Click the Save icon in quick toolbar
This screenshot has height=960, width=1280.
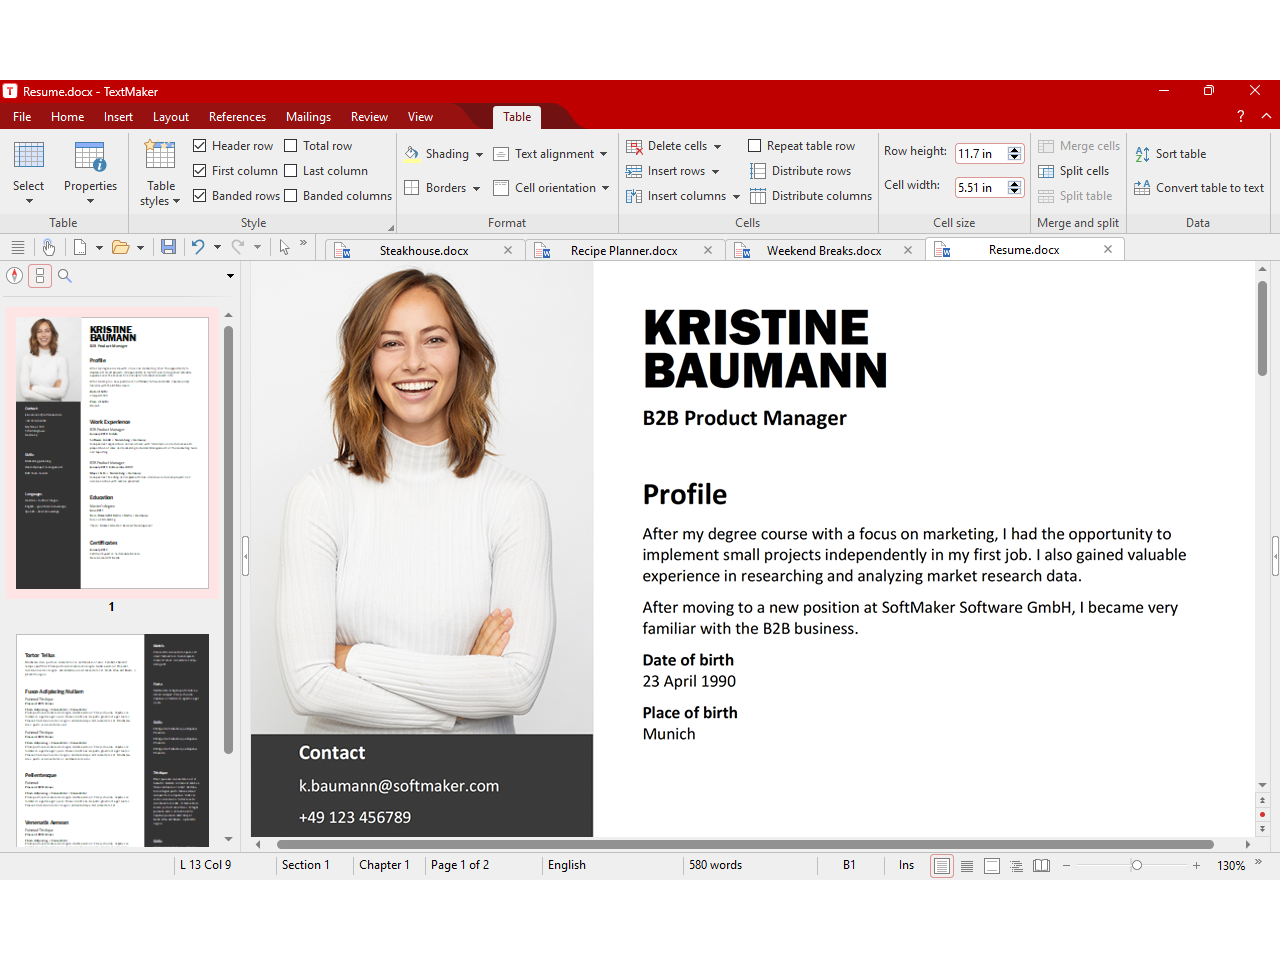[x=168, y=247]
